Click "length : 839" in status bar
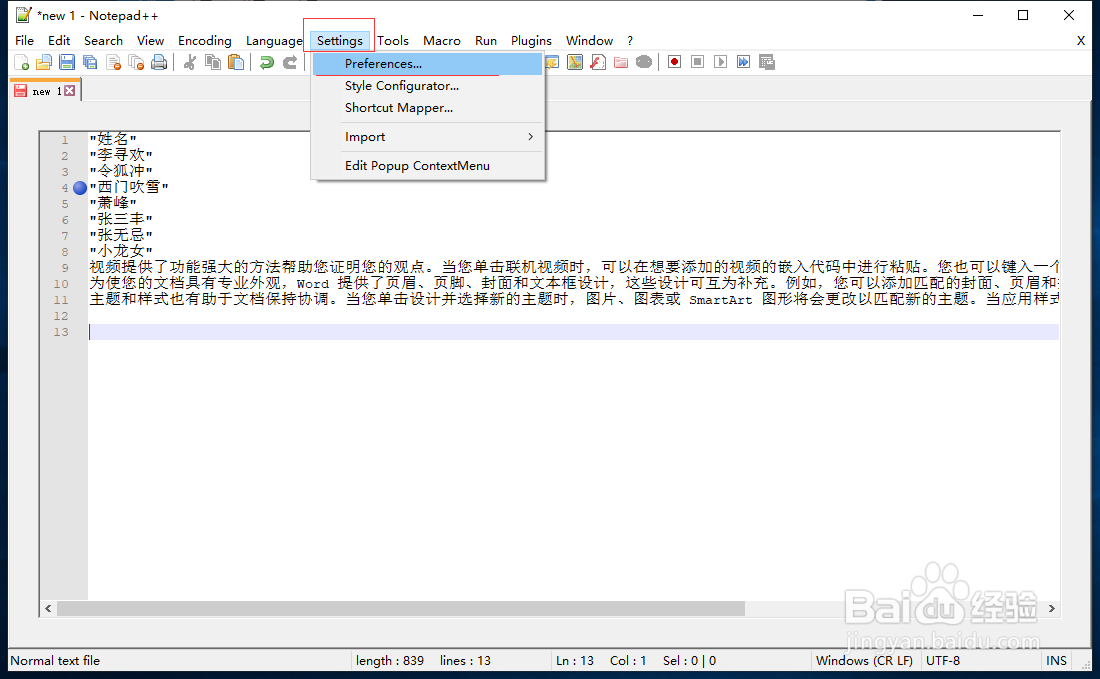The height and width of the screenshot is (679, 1100). [x=389, y=661]
